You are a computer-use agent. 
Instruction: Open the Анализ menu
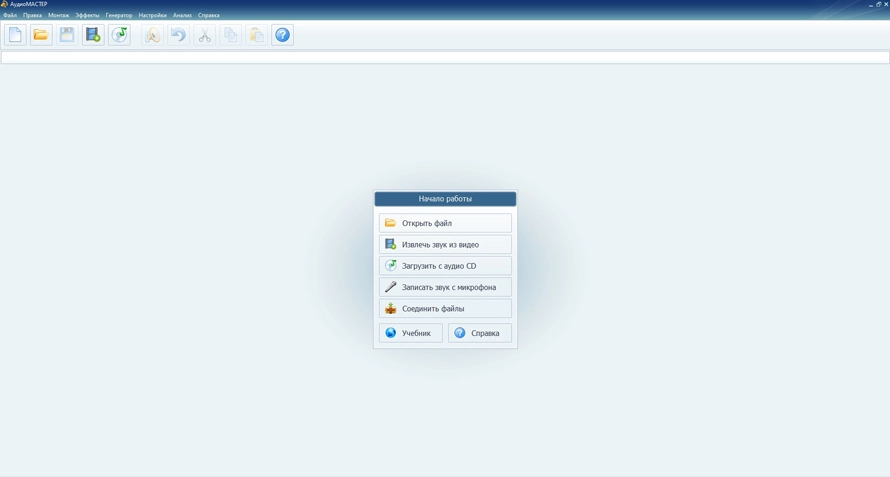[x=182, y=15]
